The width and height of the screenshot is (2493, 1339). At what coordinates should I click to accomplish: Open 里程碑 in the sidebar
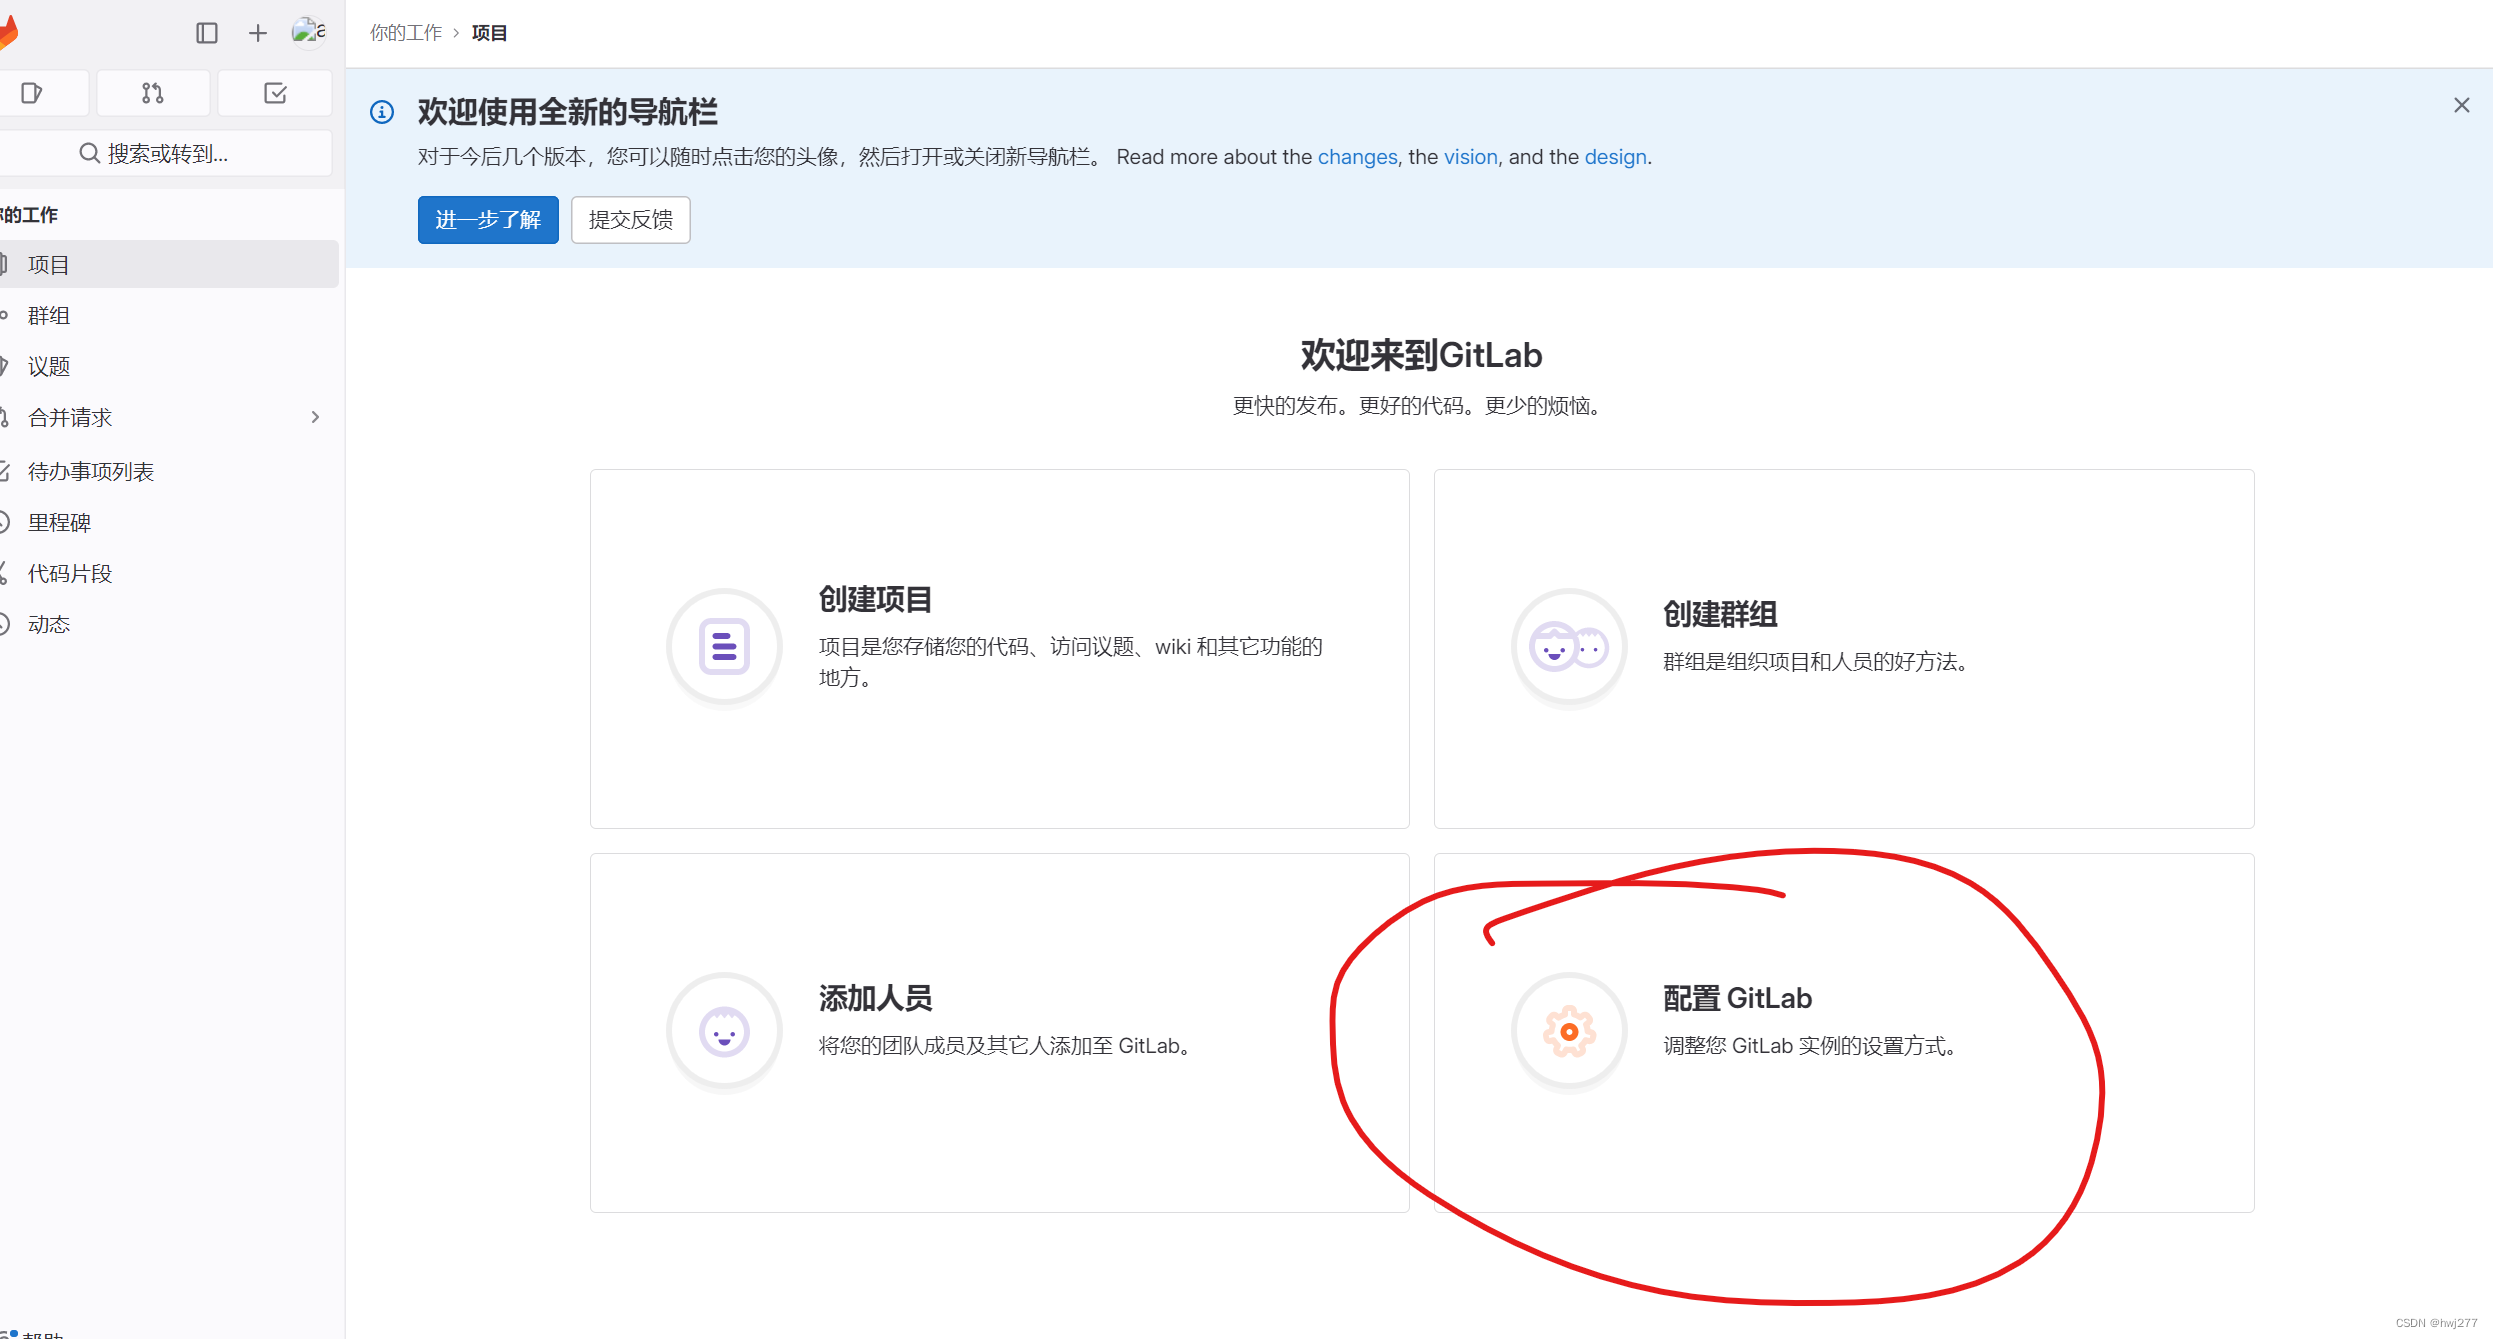[x=169, y=522]
